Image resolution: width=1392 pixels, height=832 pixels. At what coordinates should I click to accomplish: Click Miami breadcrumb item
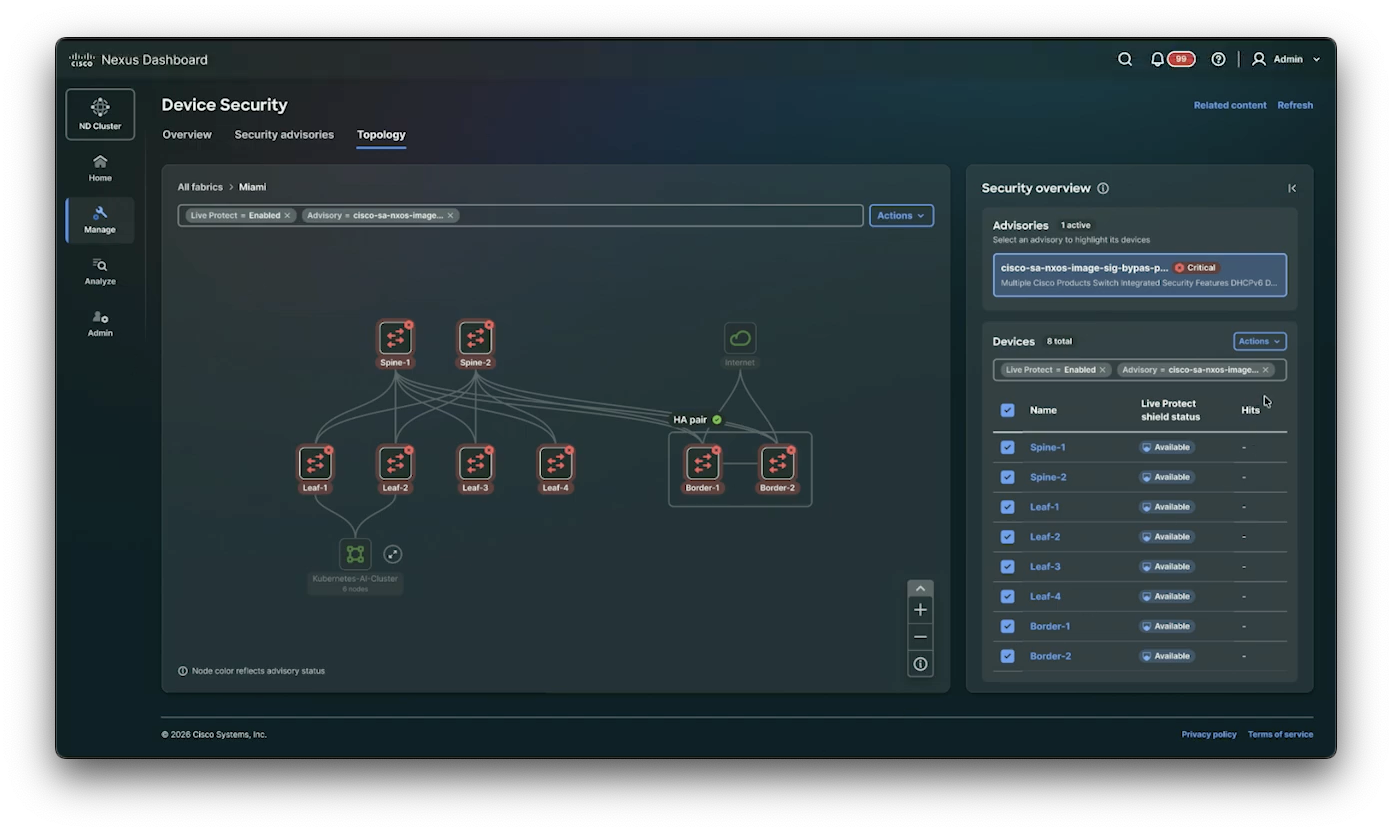click(x=252, y=187)
